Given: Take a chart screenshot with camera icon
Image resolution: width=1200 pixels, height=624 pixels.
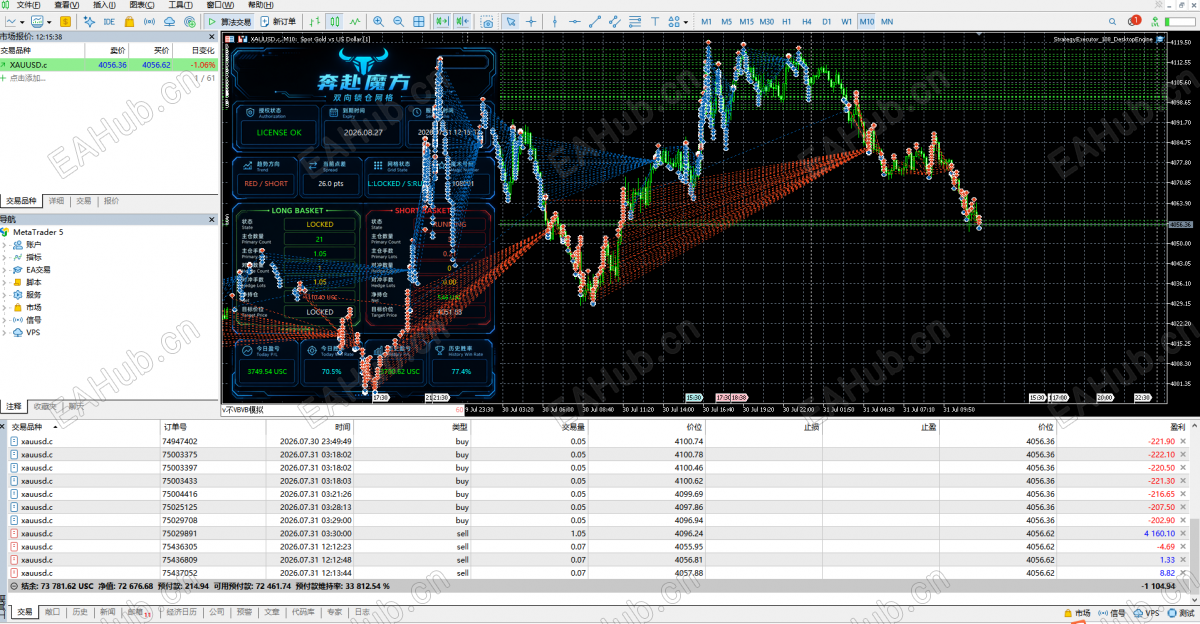Looking at the screenshot, I should point(487,21).
